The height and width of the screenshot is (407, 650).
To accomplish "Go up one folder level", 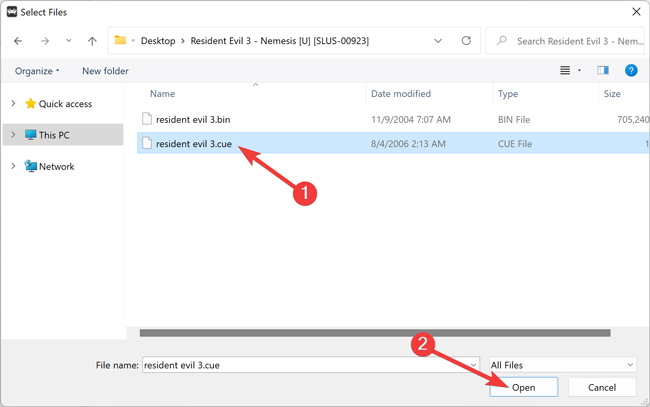I will tap(93, 41).
